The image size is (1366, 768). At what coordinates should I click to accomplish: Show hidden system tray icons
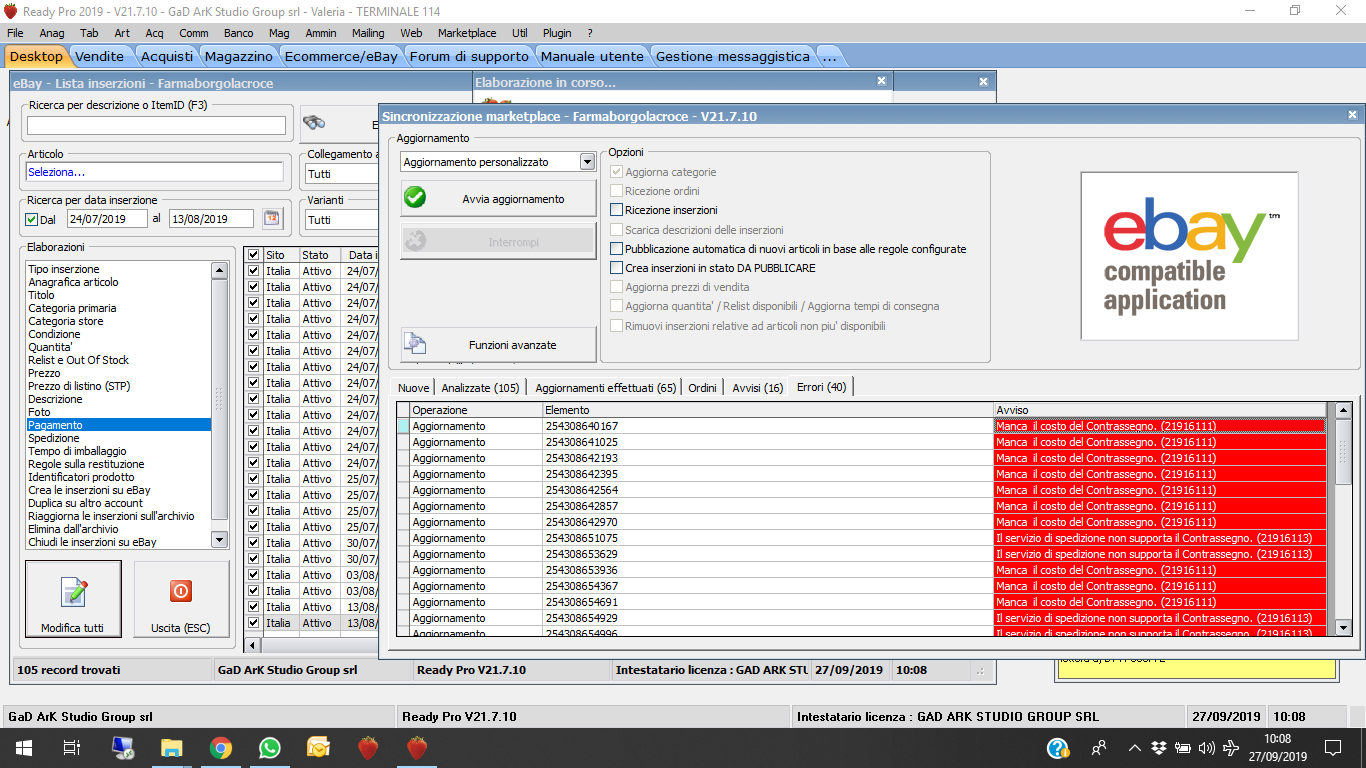coord(1134,747)
